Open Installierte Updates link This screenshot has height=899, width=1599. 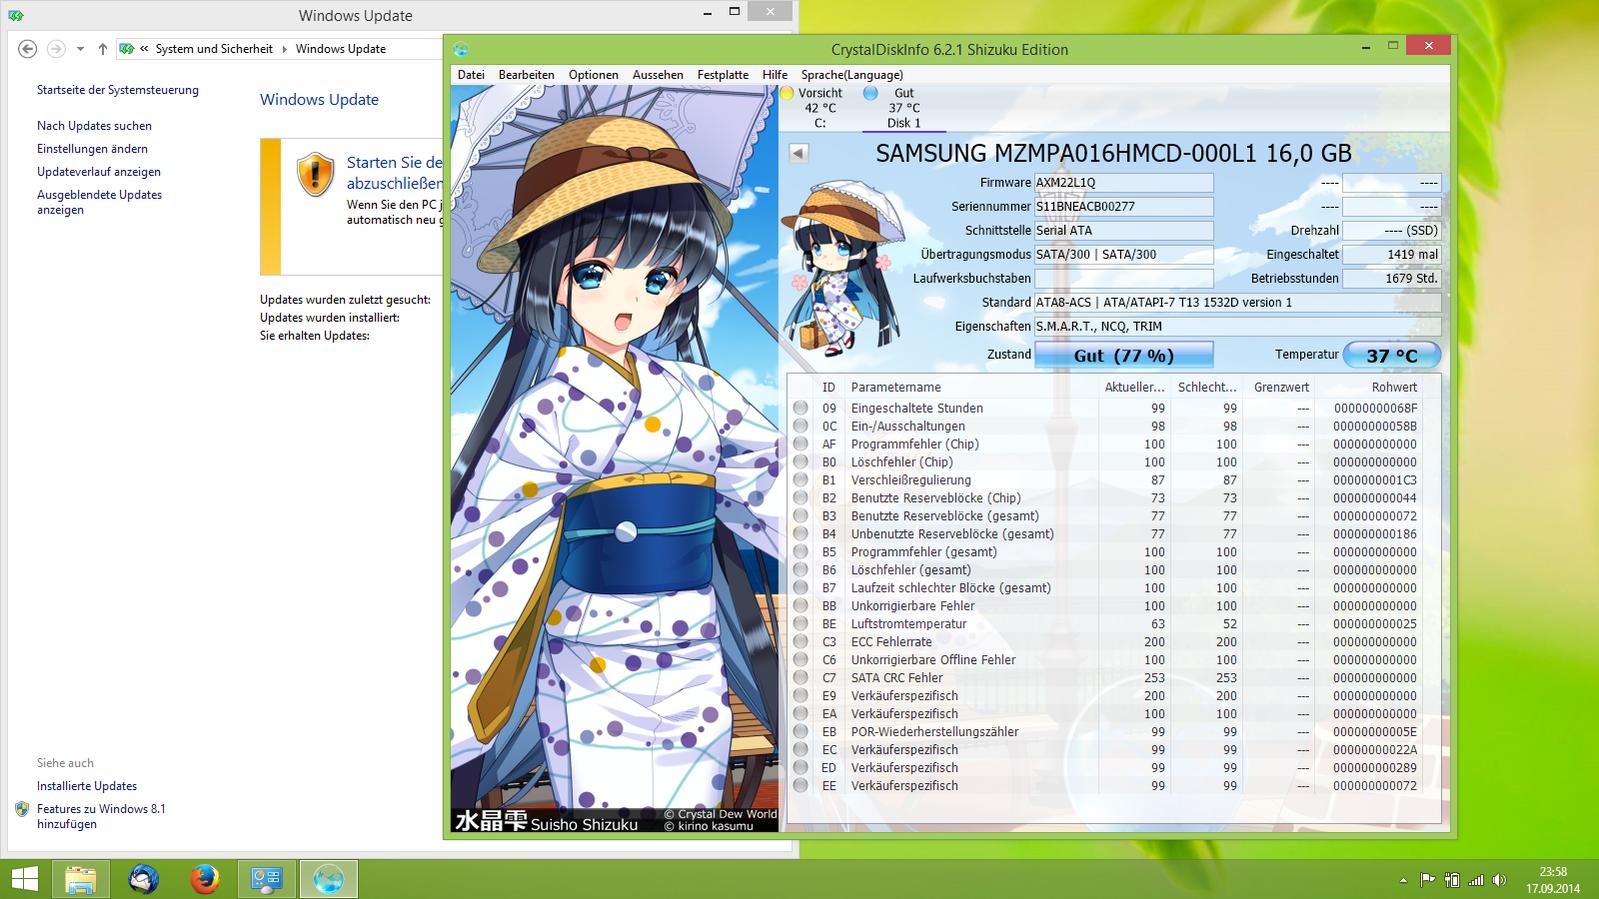[87, 786]
